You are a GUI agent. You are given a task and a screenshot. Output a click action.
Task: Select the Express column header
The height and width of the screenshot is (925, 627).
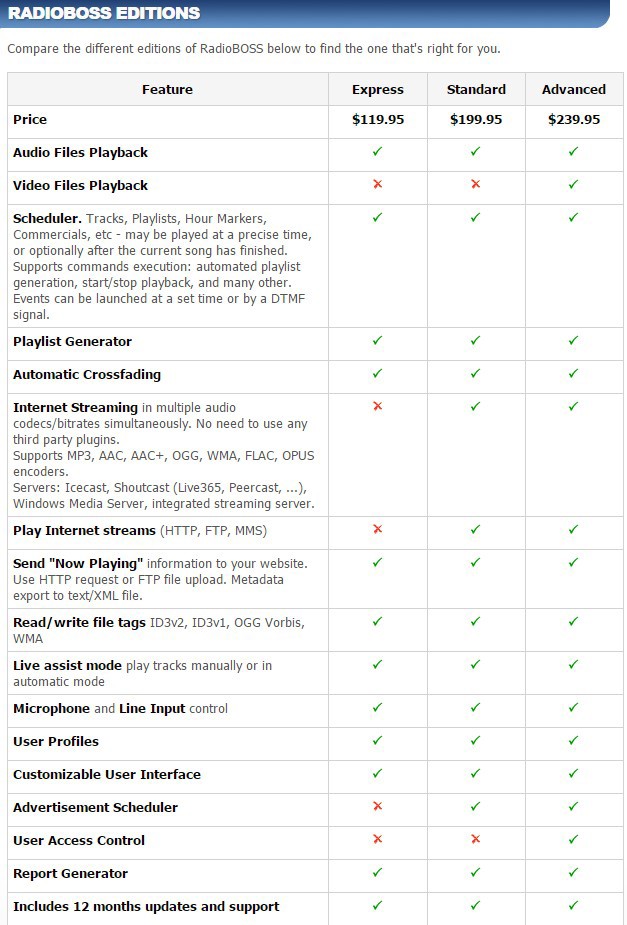point(377,90)
